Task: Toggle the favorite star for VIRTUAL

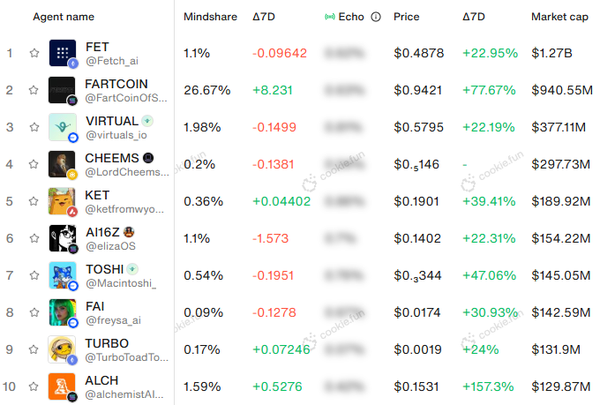Action: pyautogui.click(x=34, y=127)
